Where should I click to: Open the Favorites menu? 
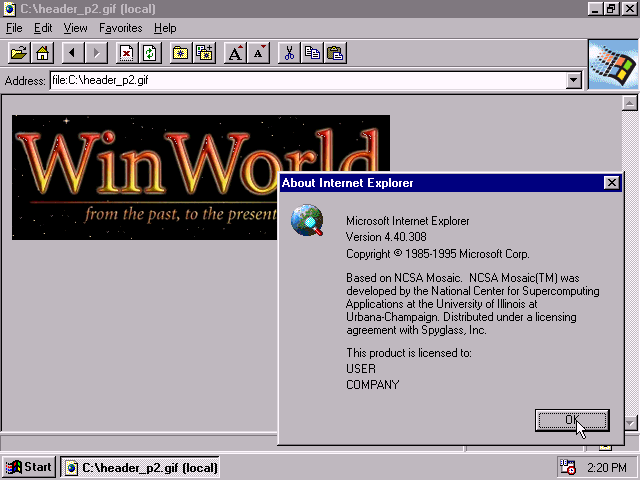click(120, 28)
